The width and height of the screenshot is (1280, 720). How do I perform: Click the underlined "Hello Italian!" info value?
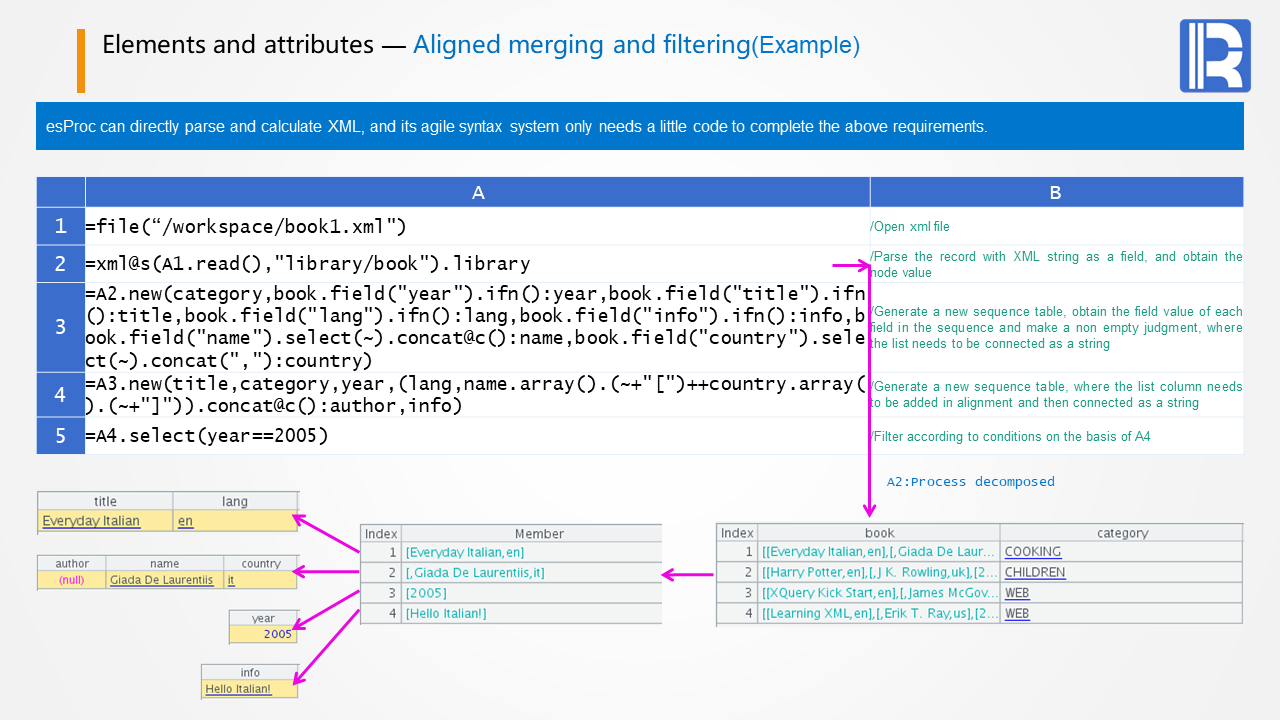(x=238, y=689)
